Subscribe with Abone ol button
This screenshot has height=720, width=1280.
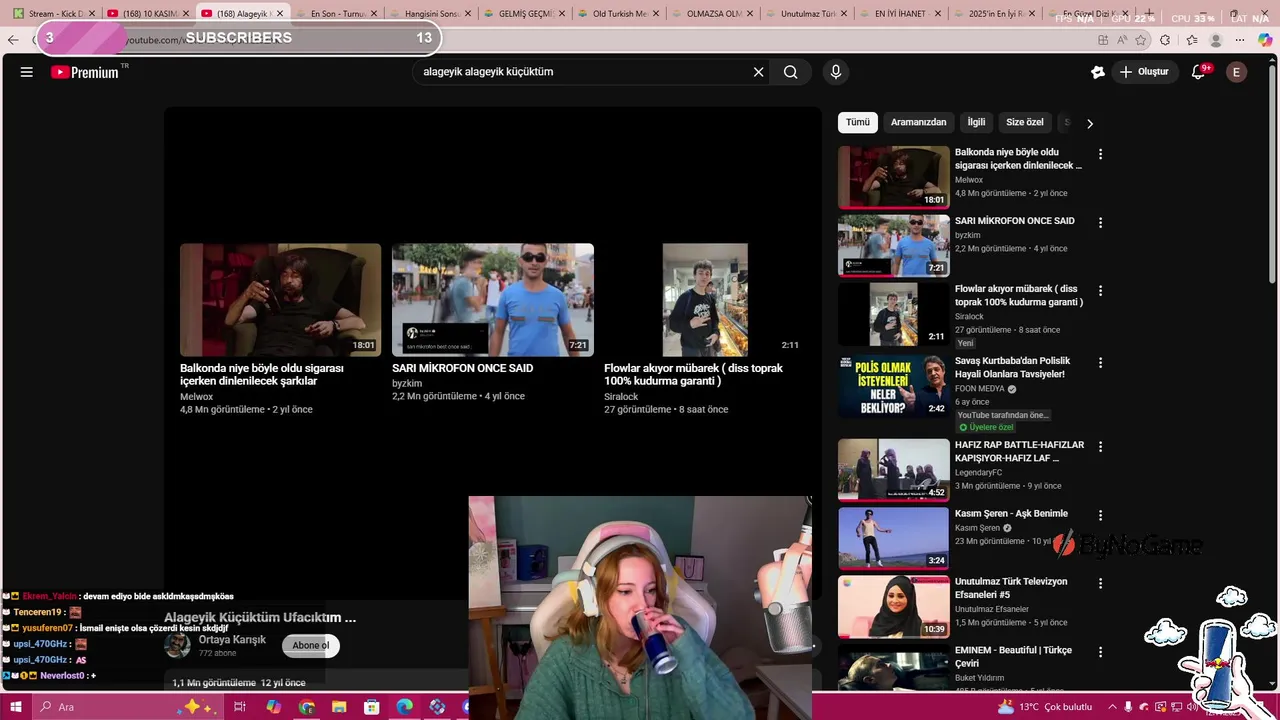(311, 645)
